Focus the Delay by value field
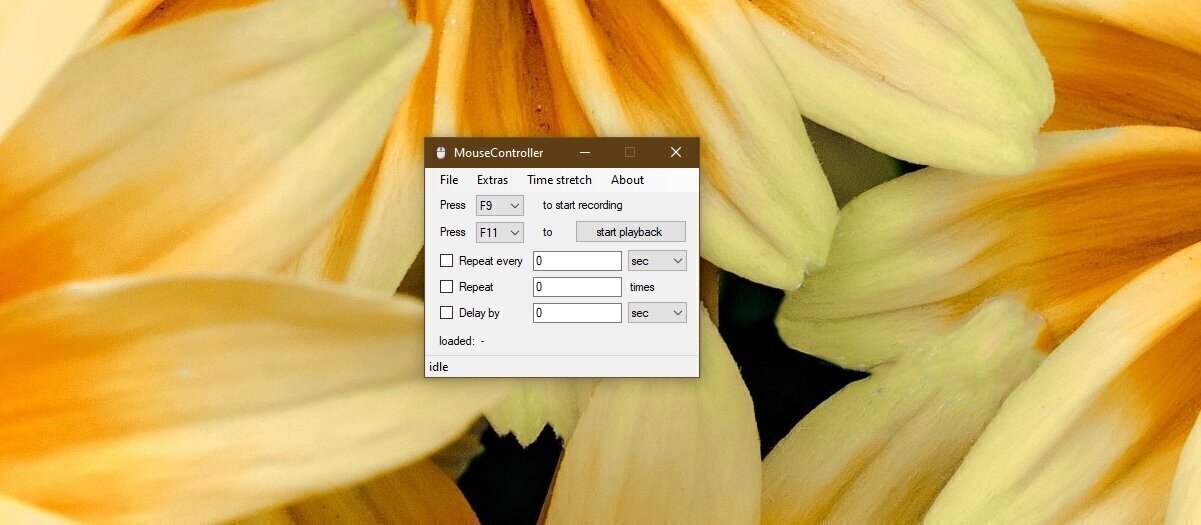 click(577, 313)
